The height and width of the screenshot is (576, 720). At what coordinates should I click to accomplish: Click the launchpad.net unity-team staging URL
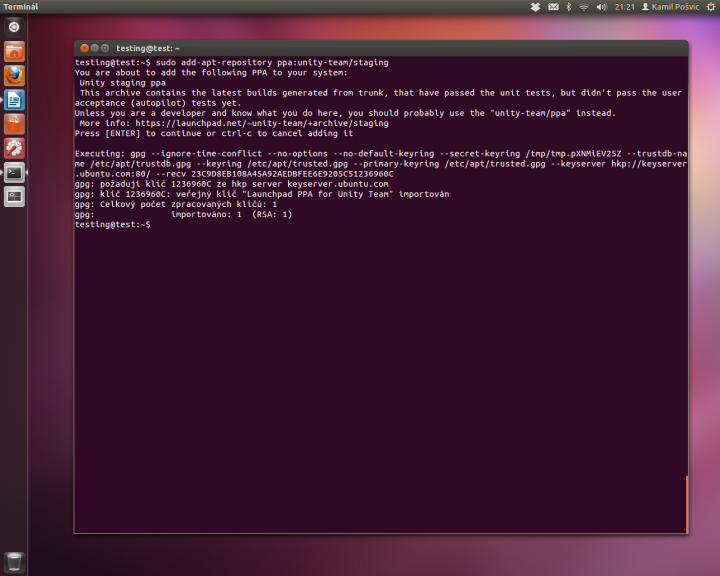coord(262,123)
